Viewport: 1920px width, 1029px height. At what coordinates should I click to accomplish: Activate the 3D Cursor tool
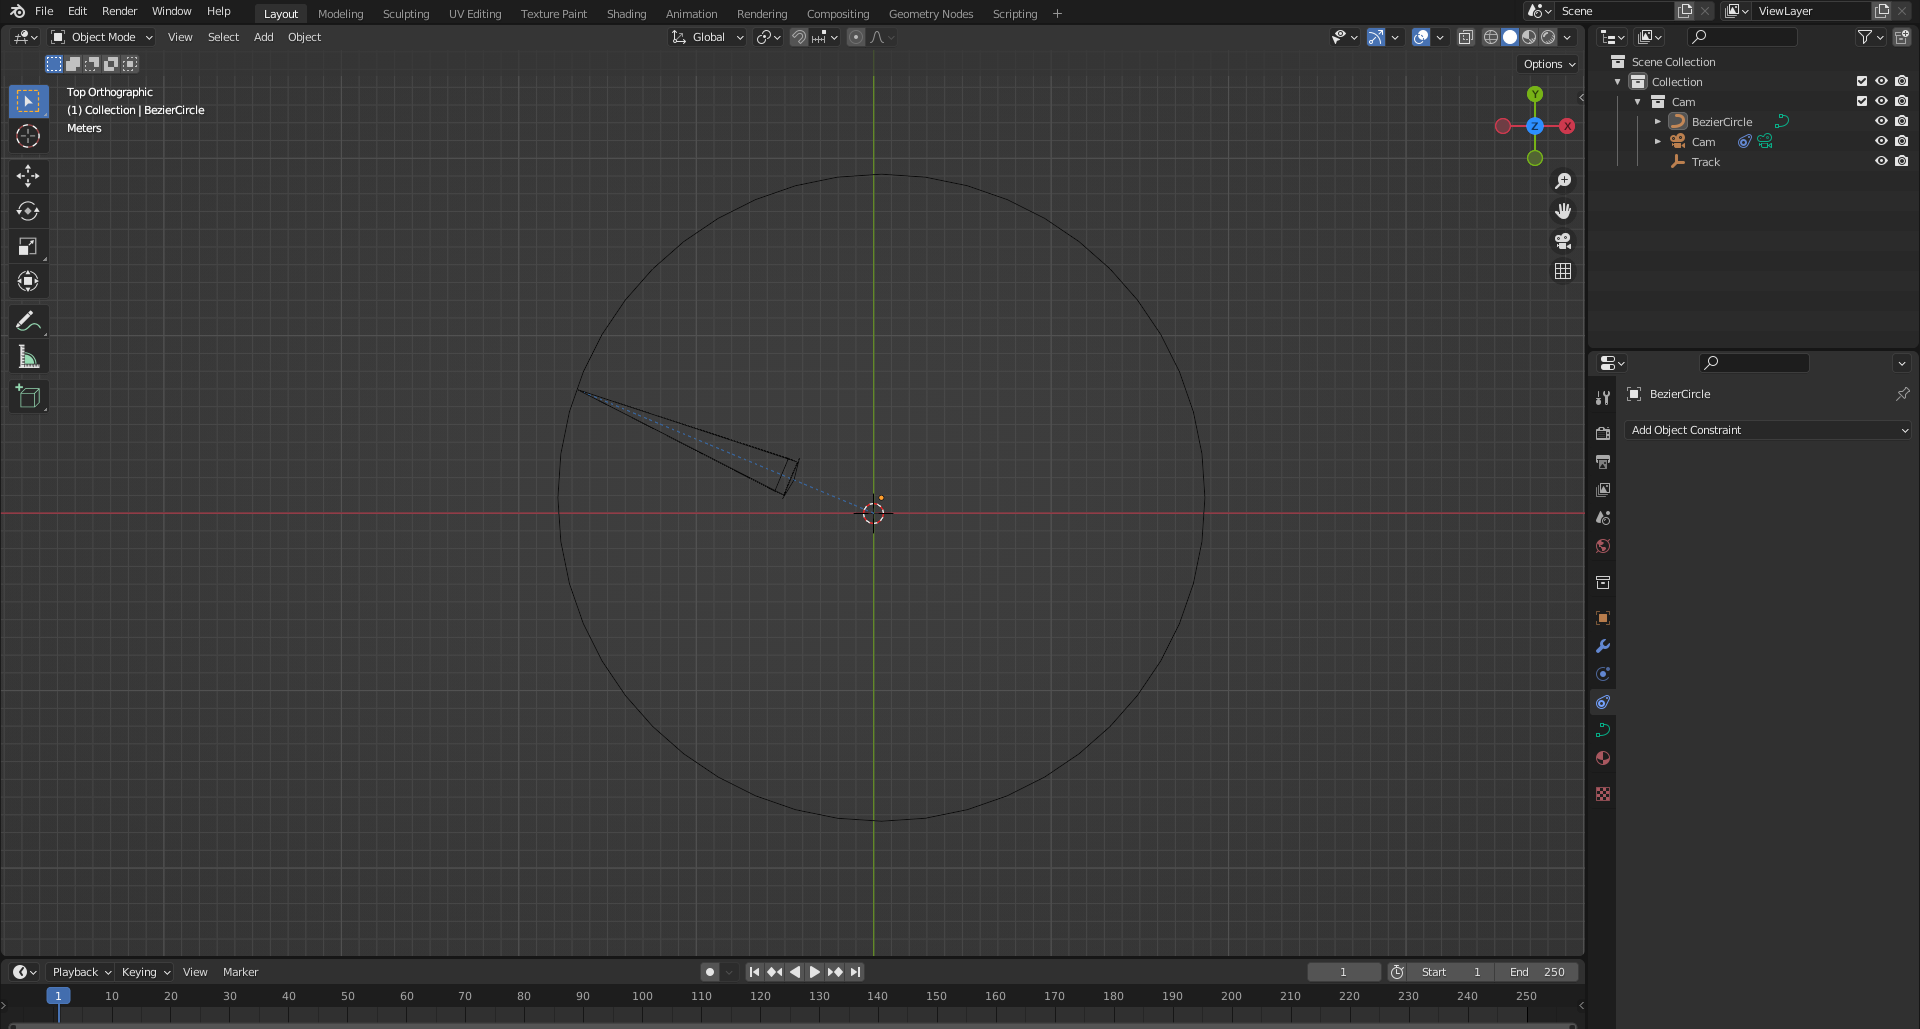click(x=28, y=136)
